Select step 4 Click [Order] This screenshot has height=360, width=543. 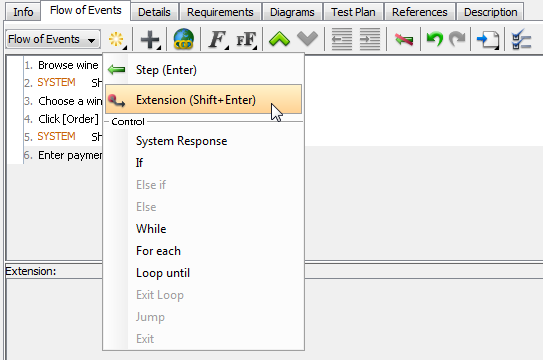[x=63, y=119]
